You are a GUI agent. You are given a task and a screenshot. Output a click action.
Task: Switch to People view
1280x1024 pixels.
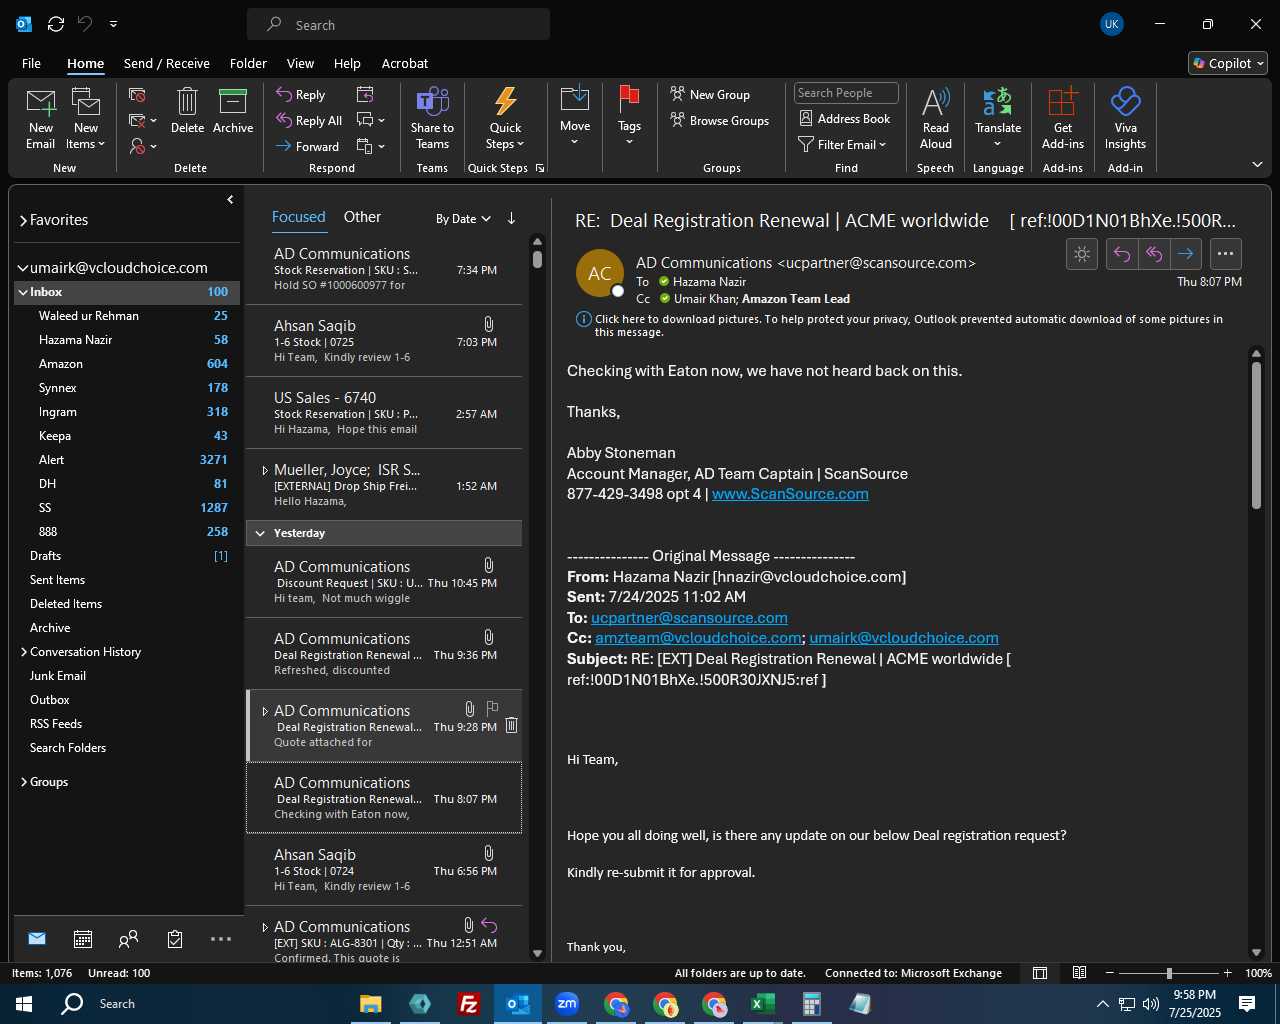coord(128,939)
